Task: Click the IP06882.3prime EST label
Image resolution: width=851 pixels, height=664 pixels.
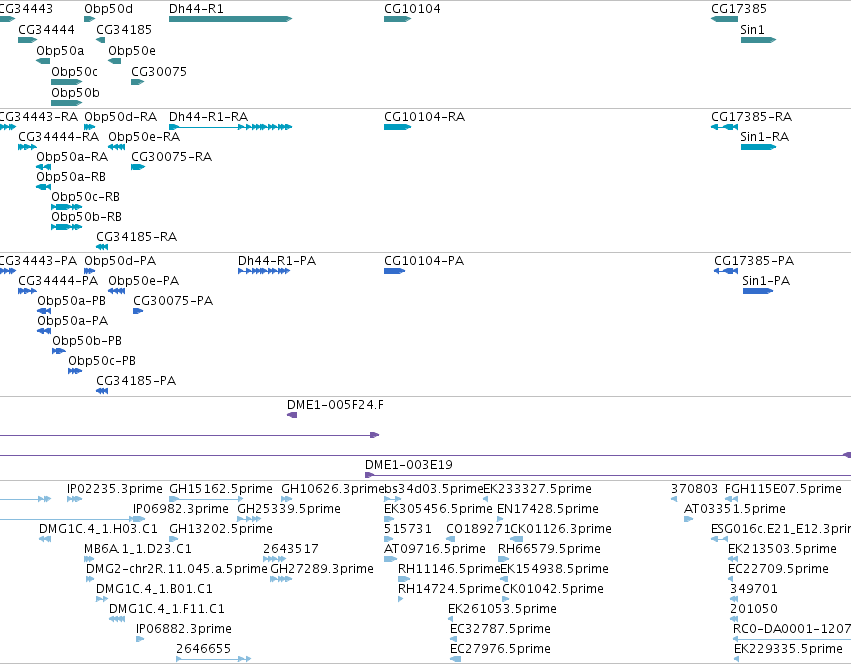Action: pyautogui.click(x=184, y=630)
